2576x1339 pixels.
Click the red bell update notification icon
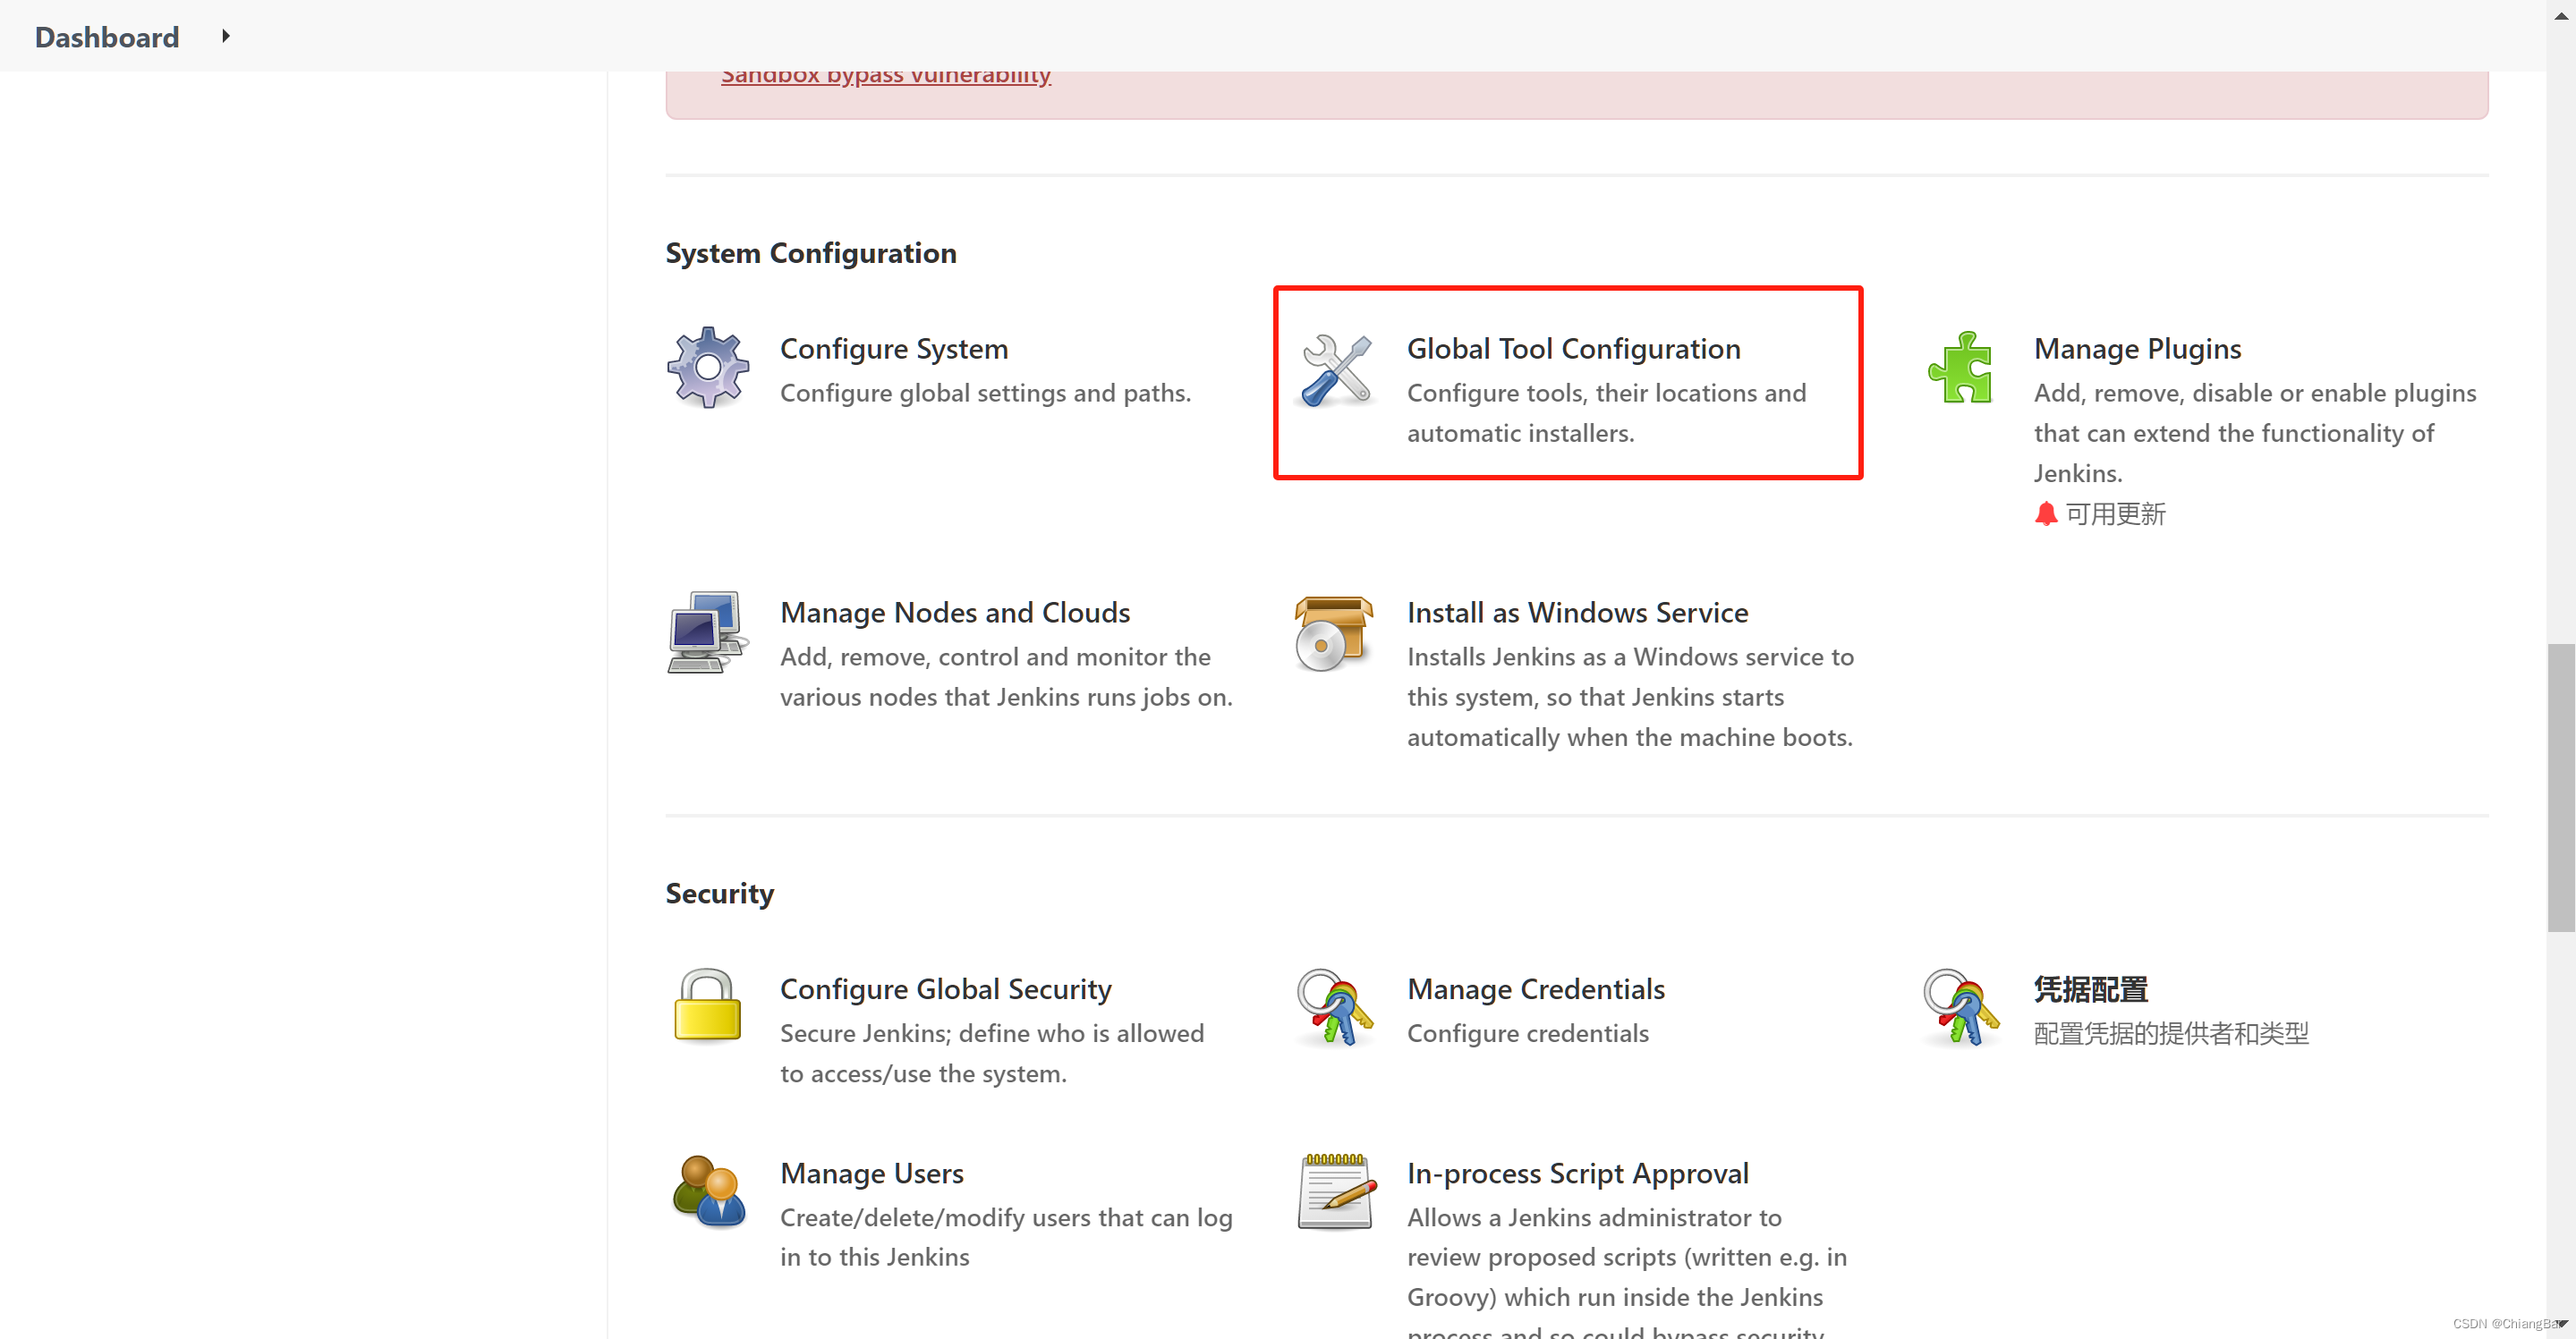[2046, 514]
